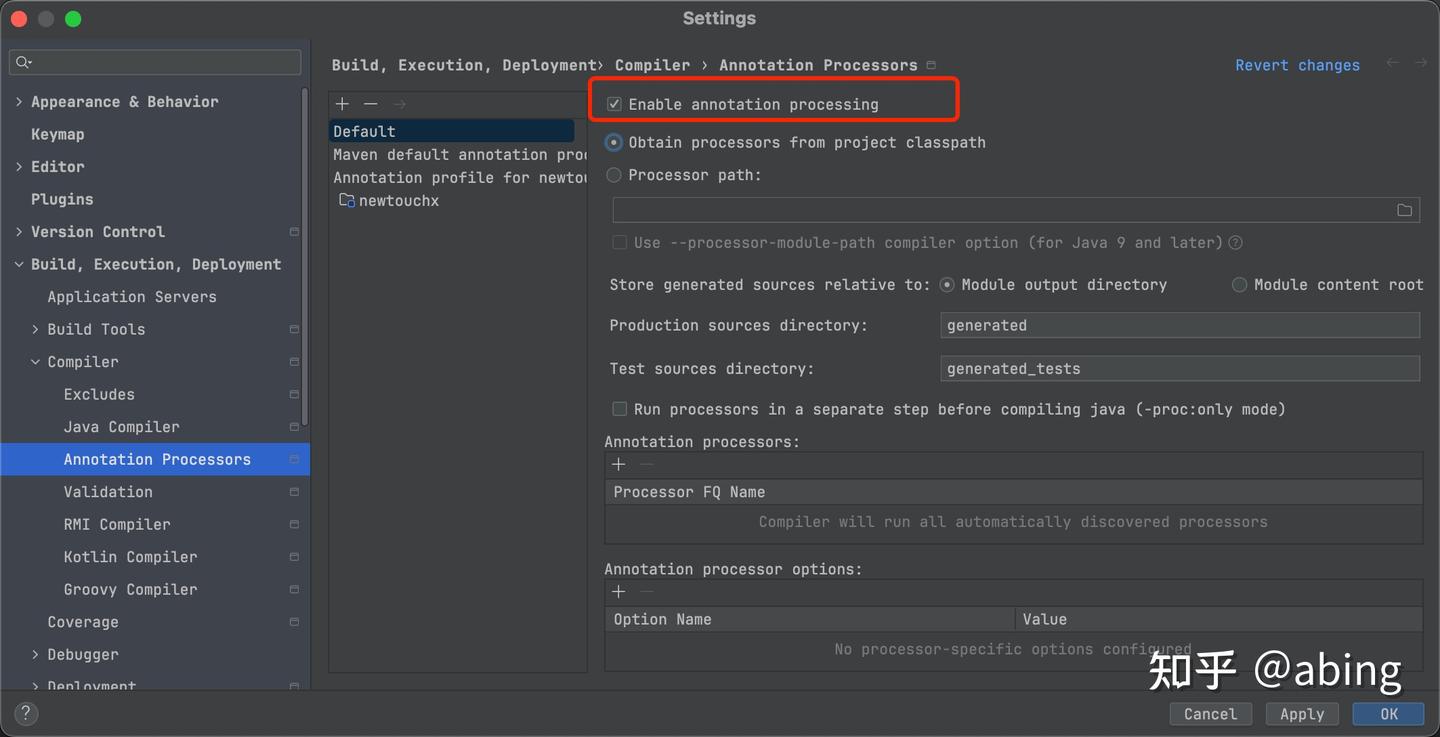Click newtouchx module folder icon
1440x737 pixels.
347,201
